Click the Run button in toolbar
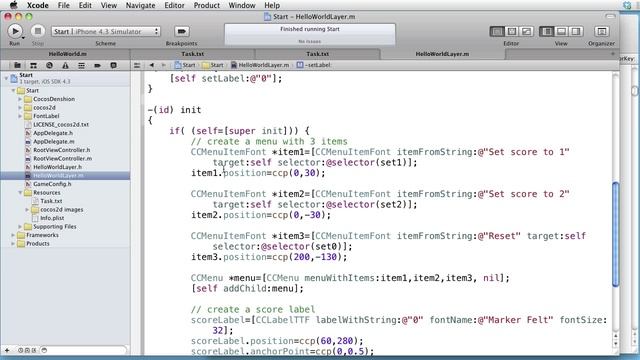This screenshot has height=360, width=640. [x=15, y=31]
